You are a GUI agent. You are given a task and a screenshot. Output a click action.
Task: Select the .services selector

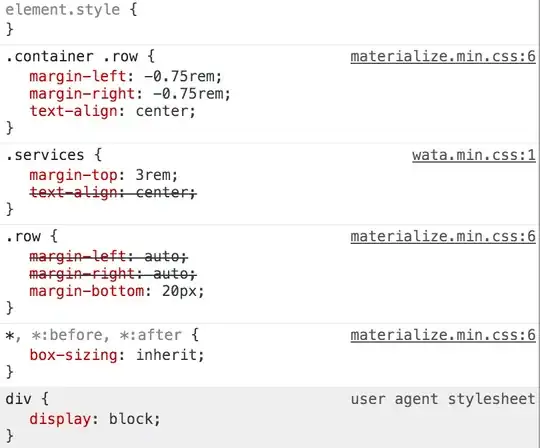[45, 155]
